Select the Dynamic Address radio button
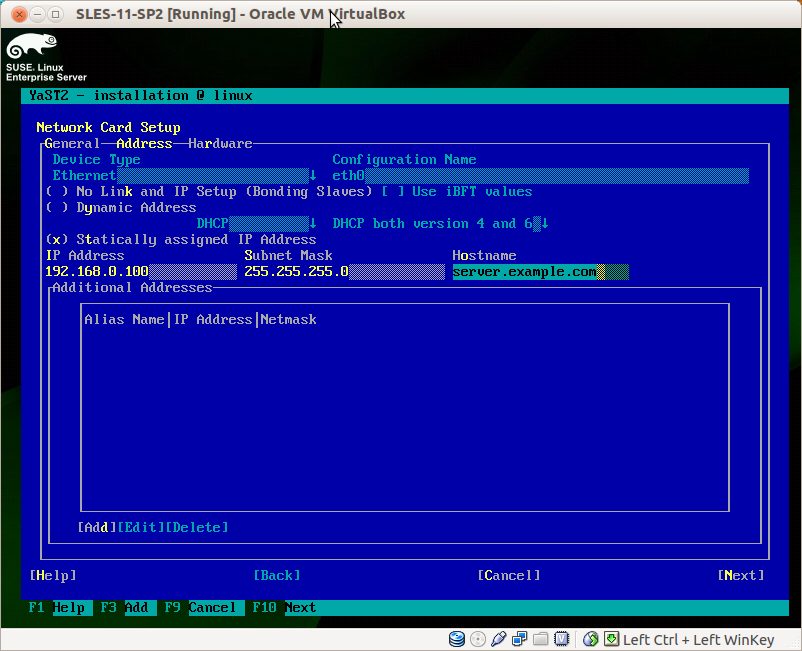Image resolution: width=802 pixels, height=651 pixels. (56, 208)
